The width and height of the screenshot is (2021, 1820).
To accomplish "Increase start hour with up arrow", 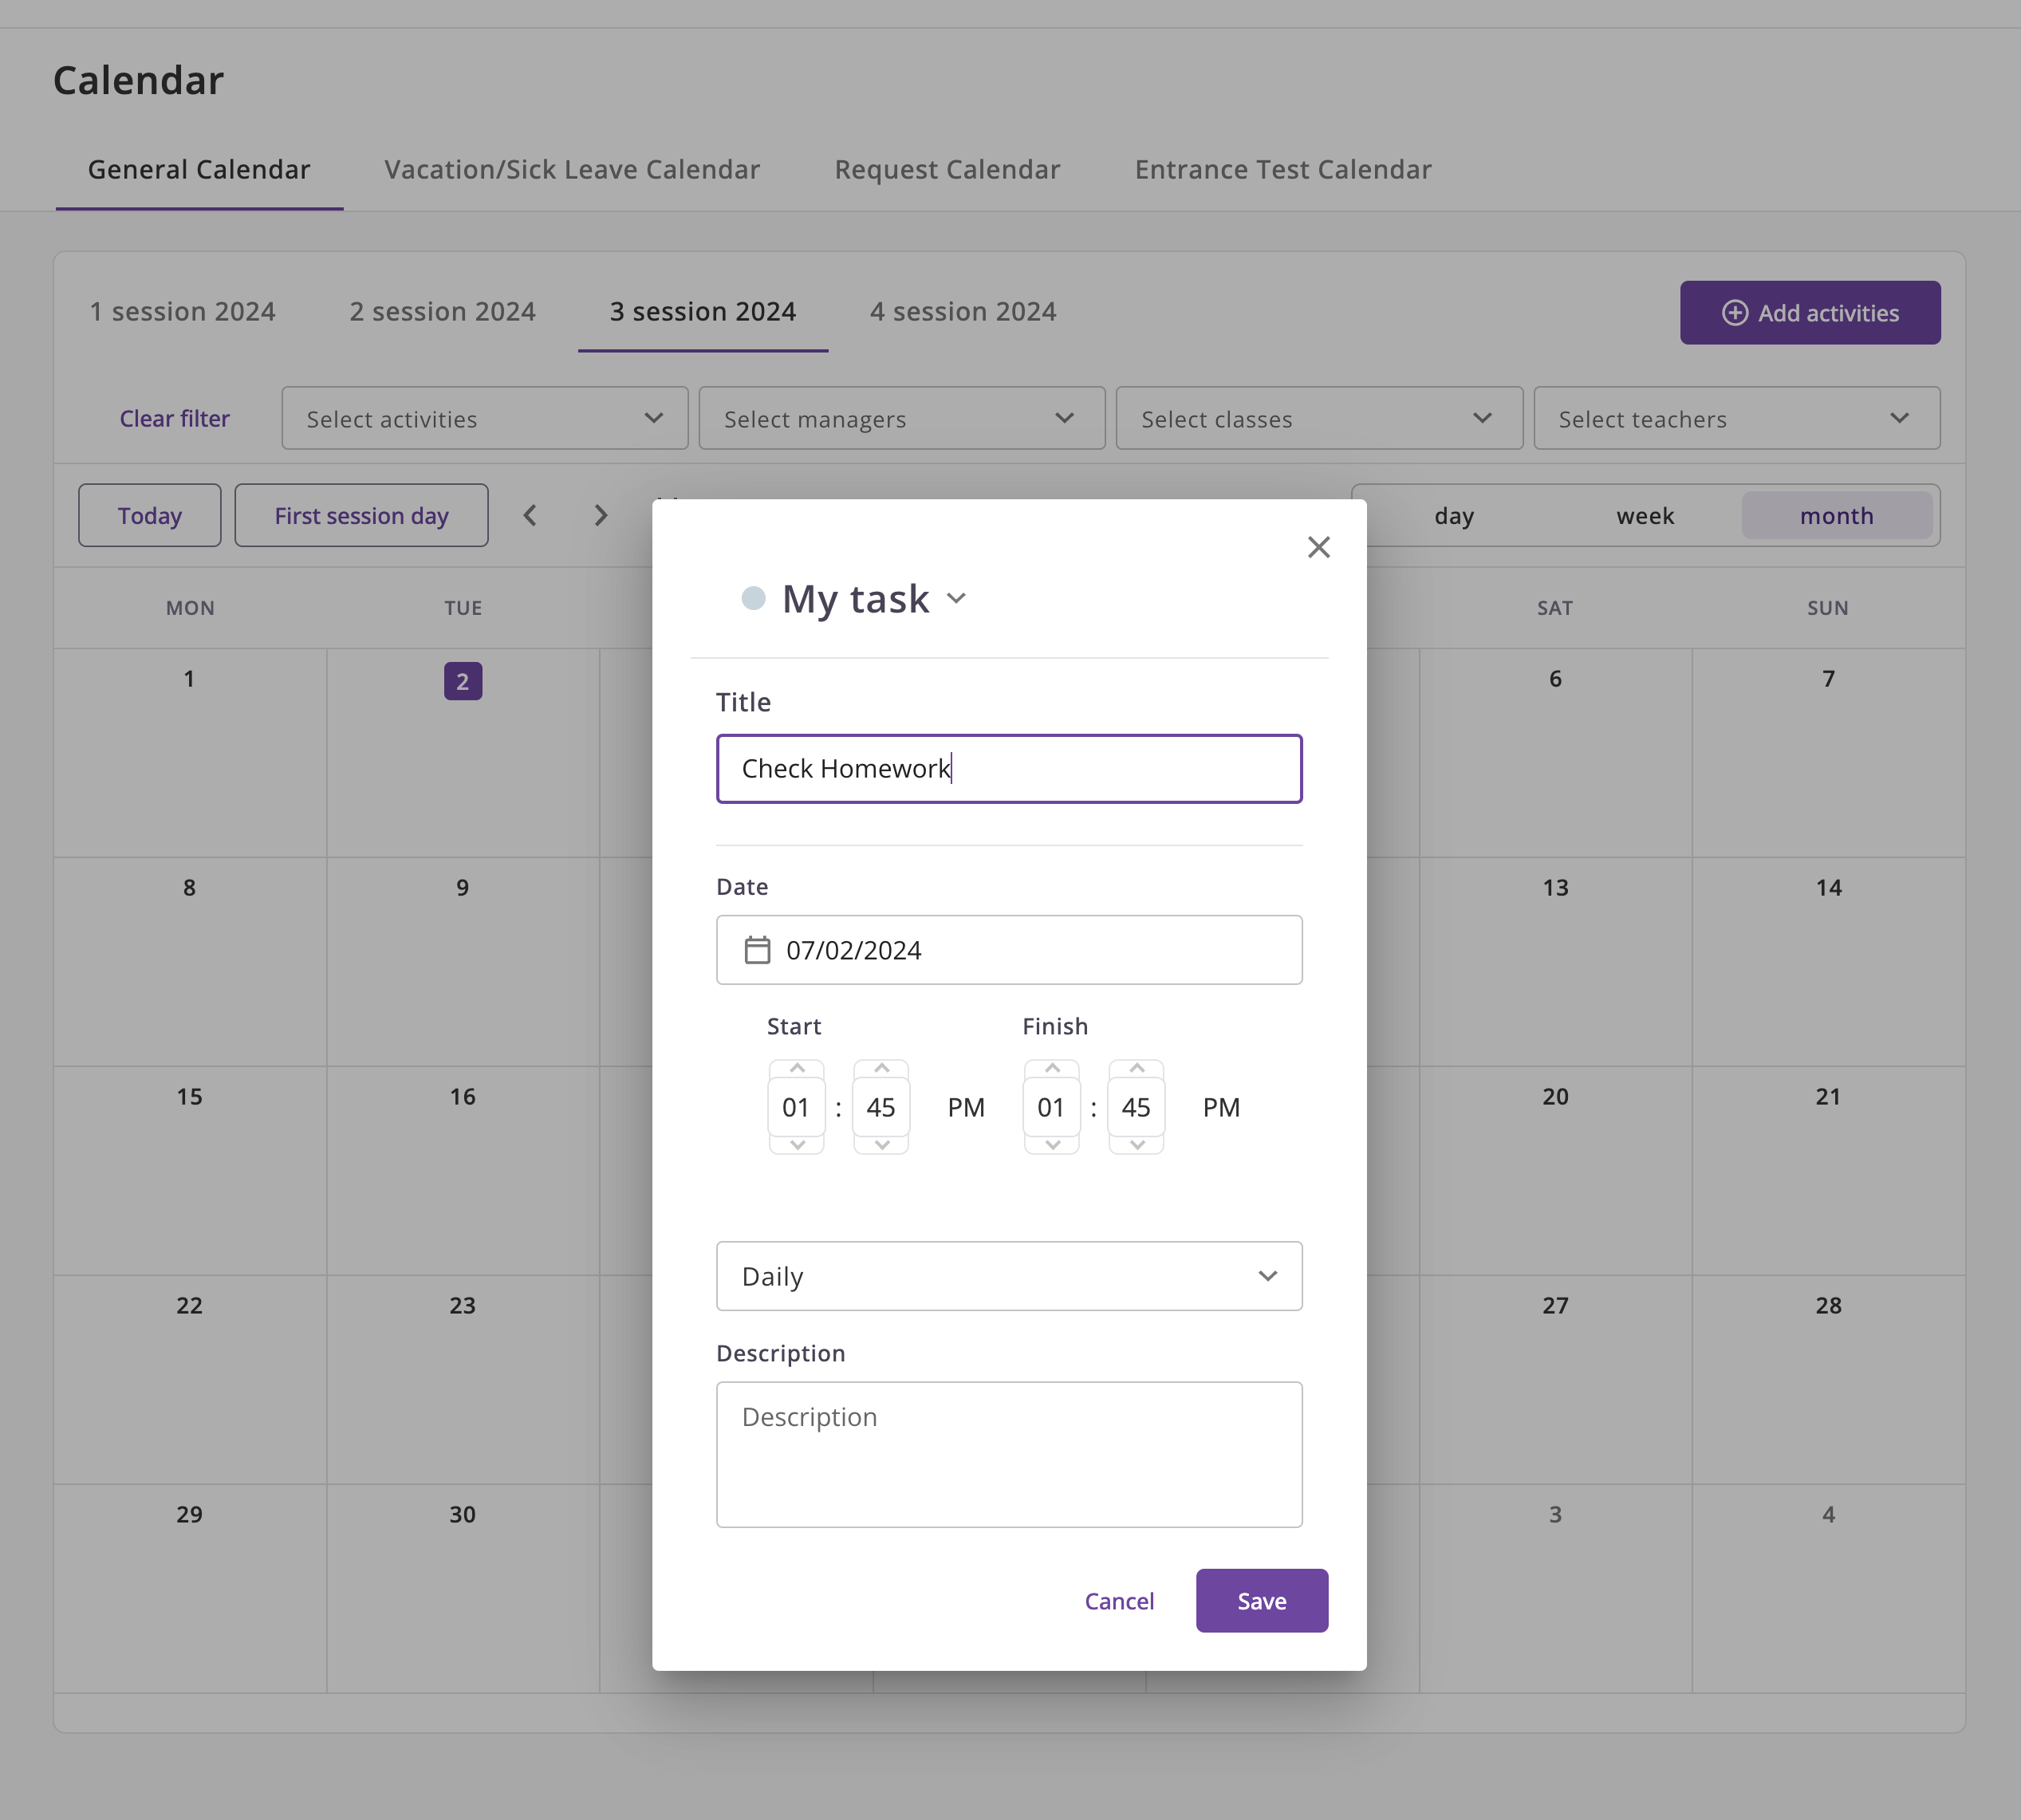I will 797,1068.
